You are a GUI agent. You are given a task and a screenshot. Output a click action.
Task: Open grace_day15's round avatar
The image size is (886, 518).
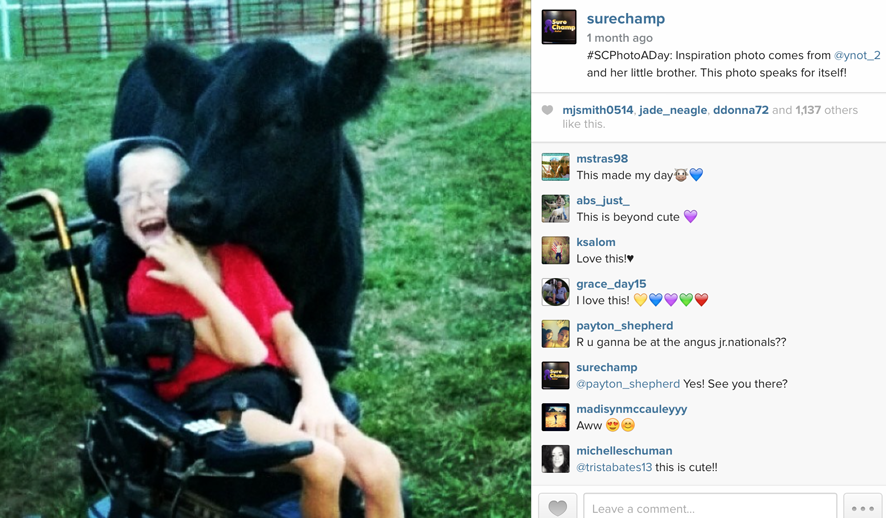[555, 292]
